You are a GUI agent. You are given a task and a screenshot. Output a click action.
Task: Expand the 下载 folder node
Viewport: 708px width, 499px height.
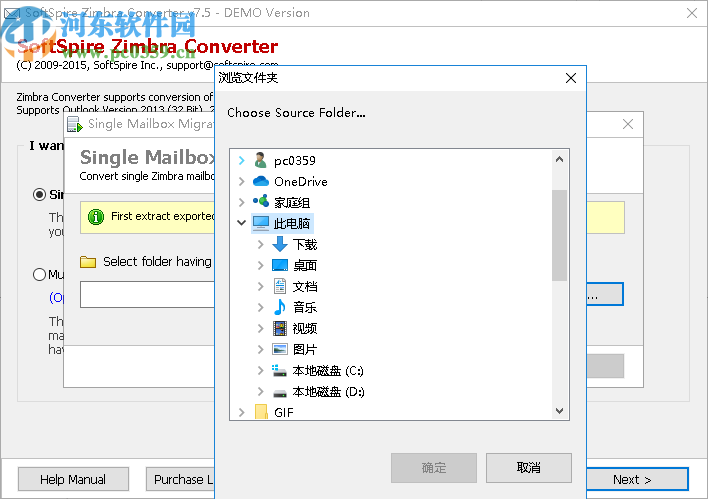[261, 244]
